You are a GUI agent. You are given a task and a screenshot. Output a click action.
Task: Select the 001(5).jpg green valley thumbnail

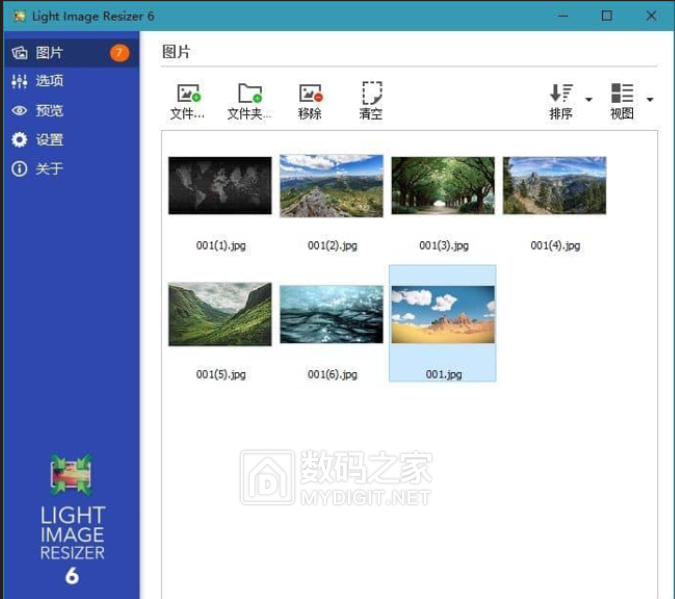pos(220,315)
